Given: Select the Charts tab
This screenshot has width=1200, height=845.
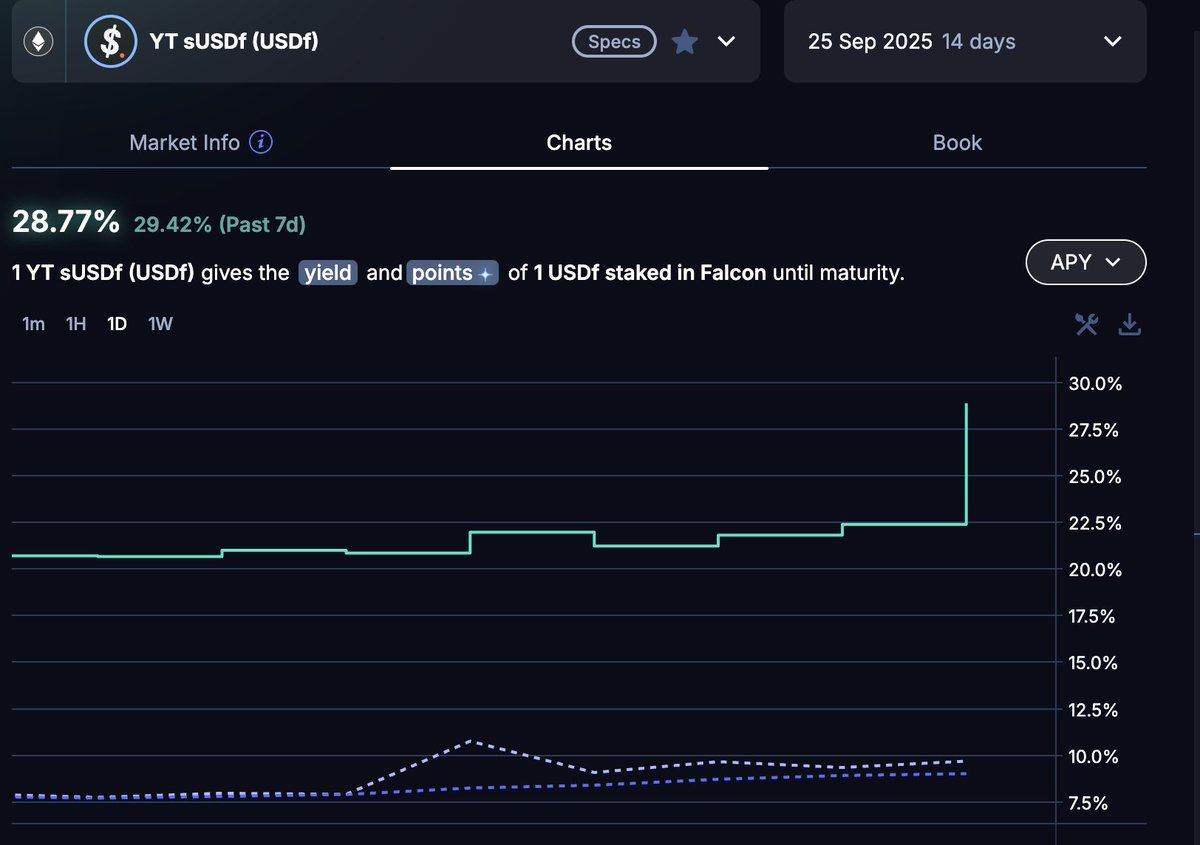Looking at the screenshot, I should point(579,142).
